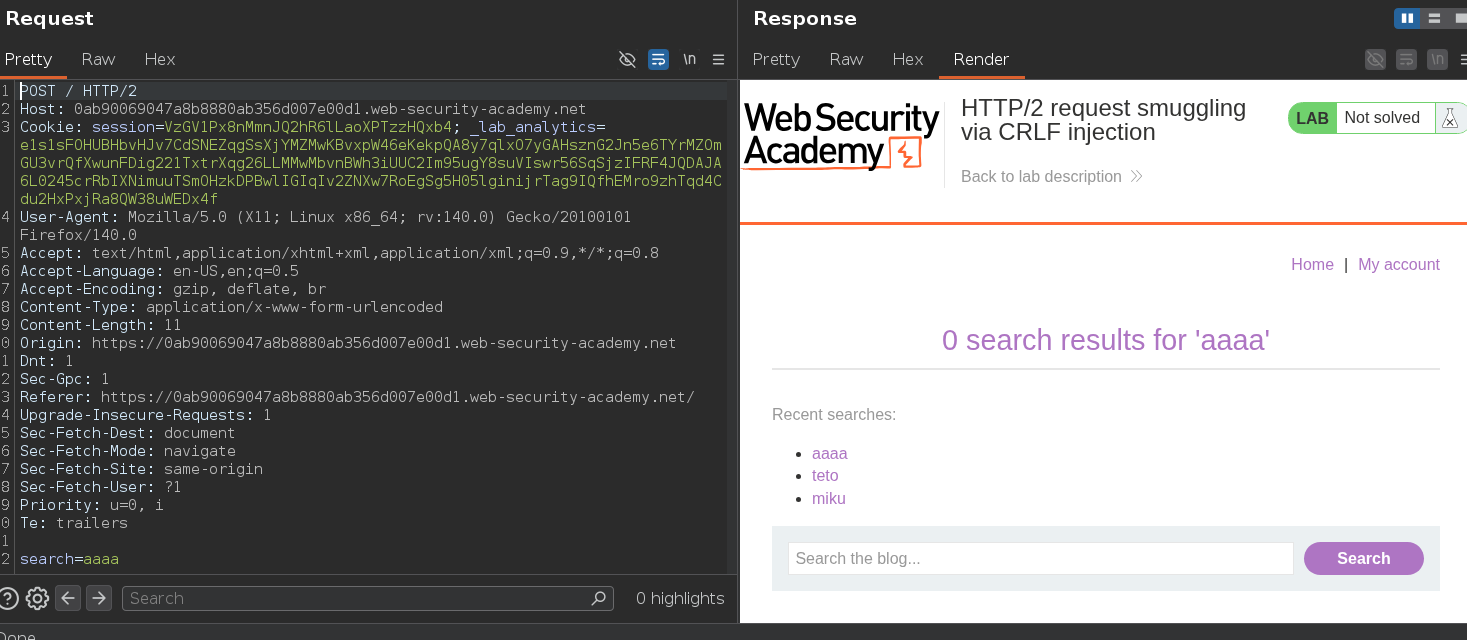Click the 'search=aaaa' request body
Screen dimensions: 1467x640
69,559
